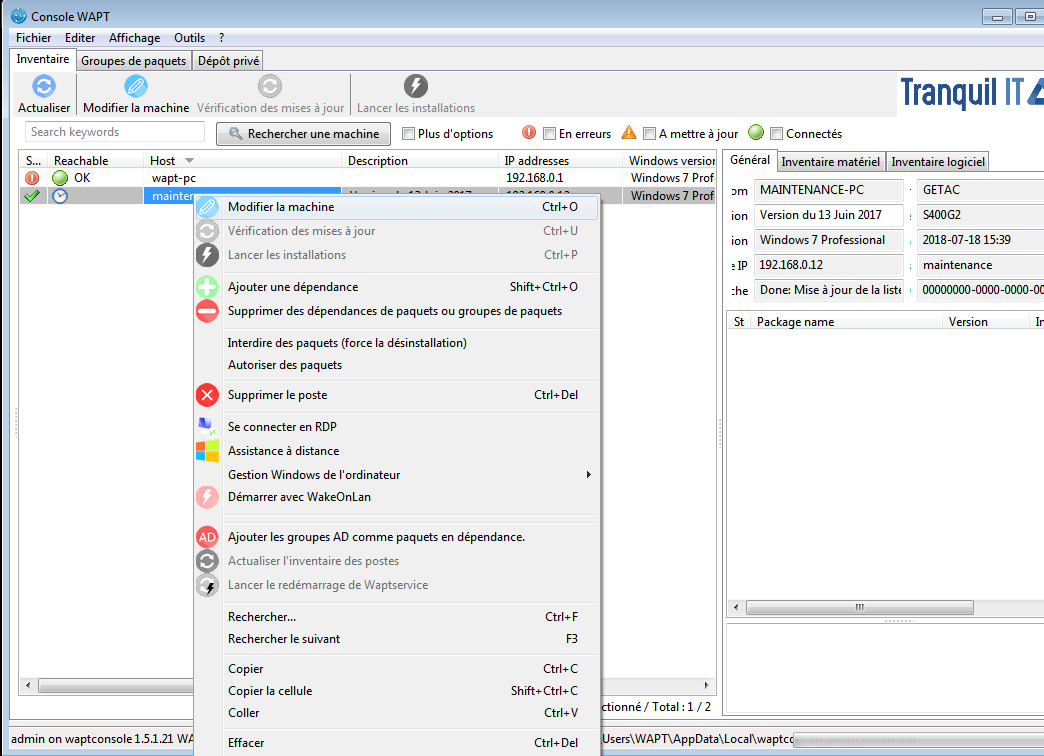
Task: Click the green reachable icon in wapt-pc row
Action: [x=60, y=178]
